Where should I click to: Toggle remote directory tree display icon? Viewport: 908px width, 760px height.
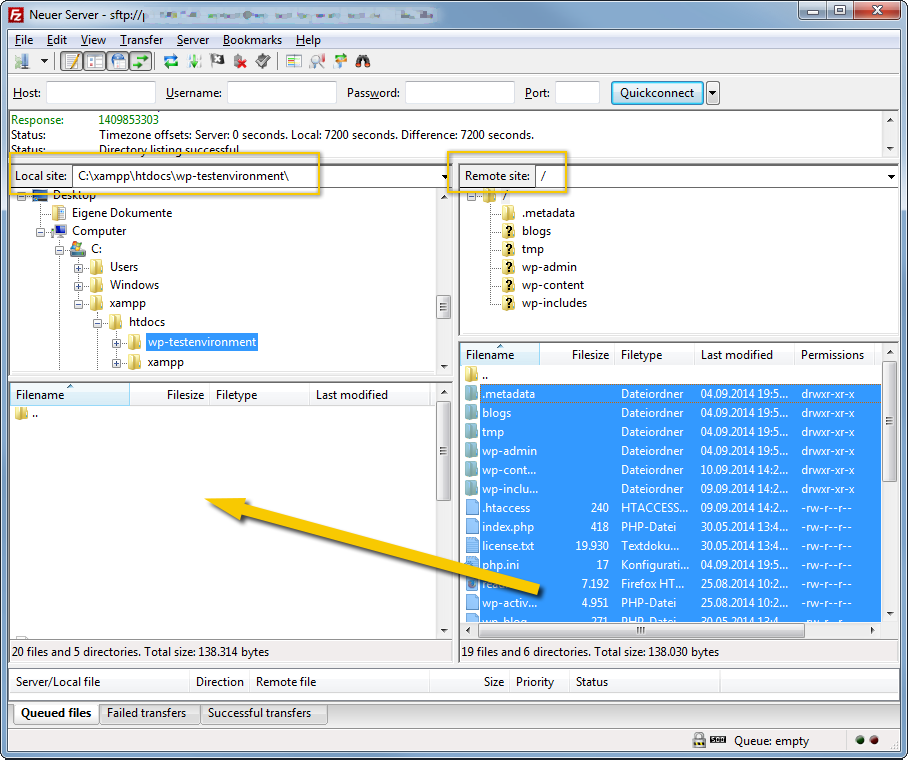[x=118, y=61]
